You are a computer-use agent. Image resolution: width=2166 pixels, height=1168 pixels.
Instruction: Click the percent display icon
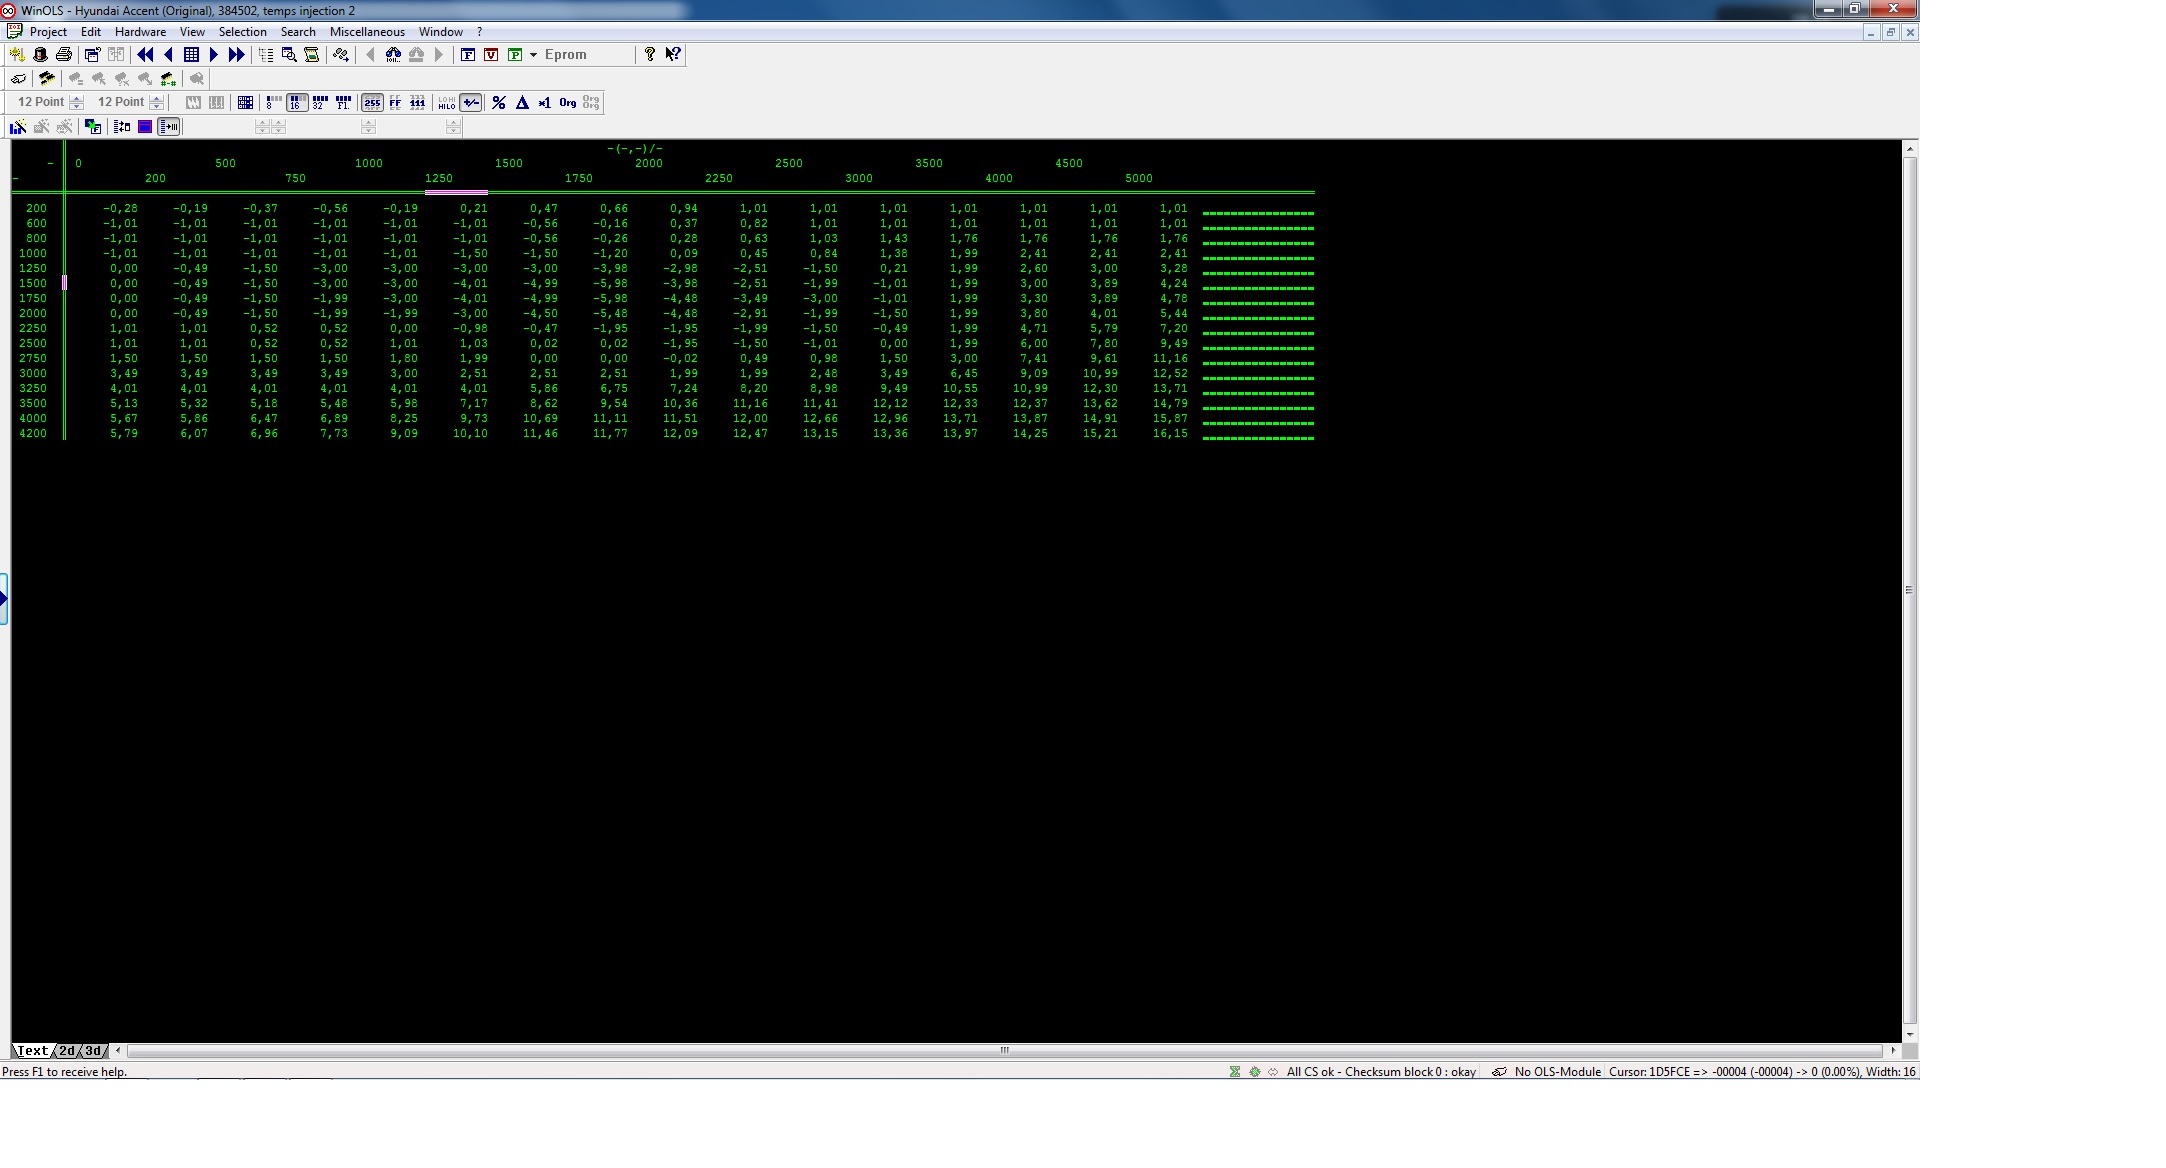pos(499,102)
